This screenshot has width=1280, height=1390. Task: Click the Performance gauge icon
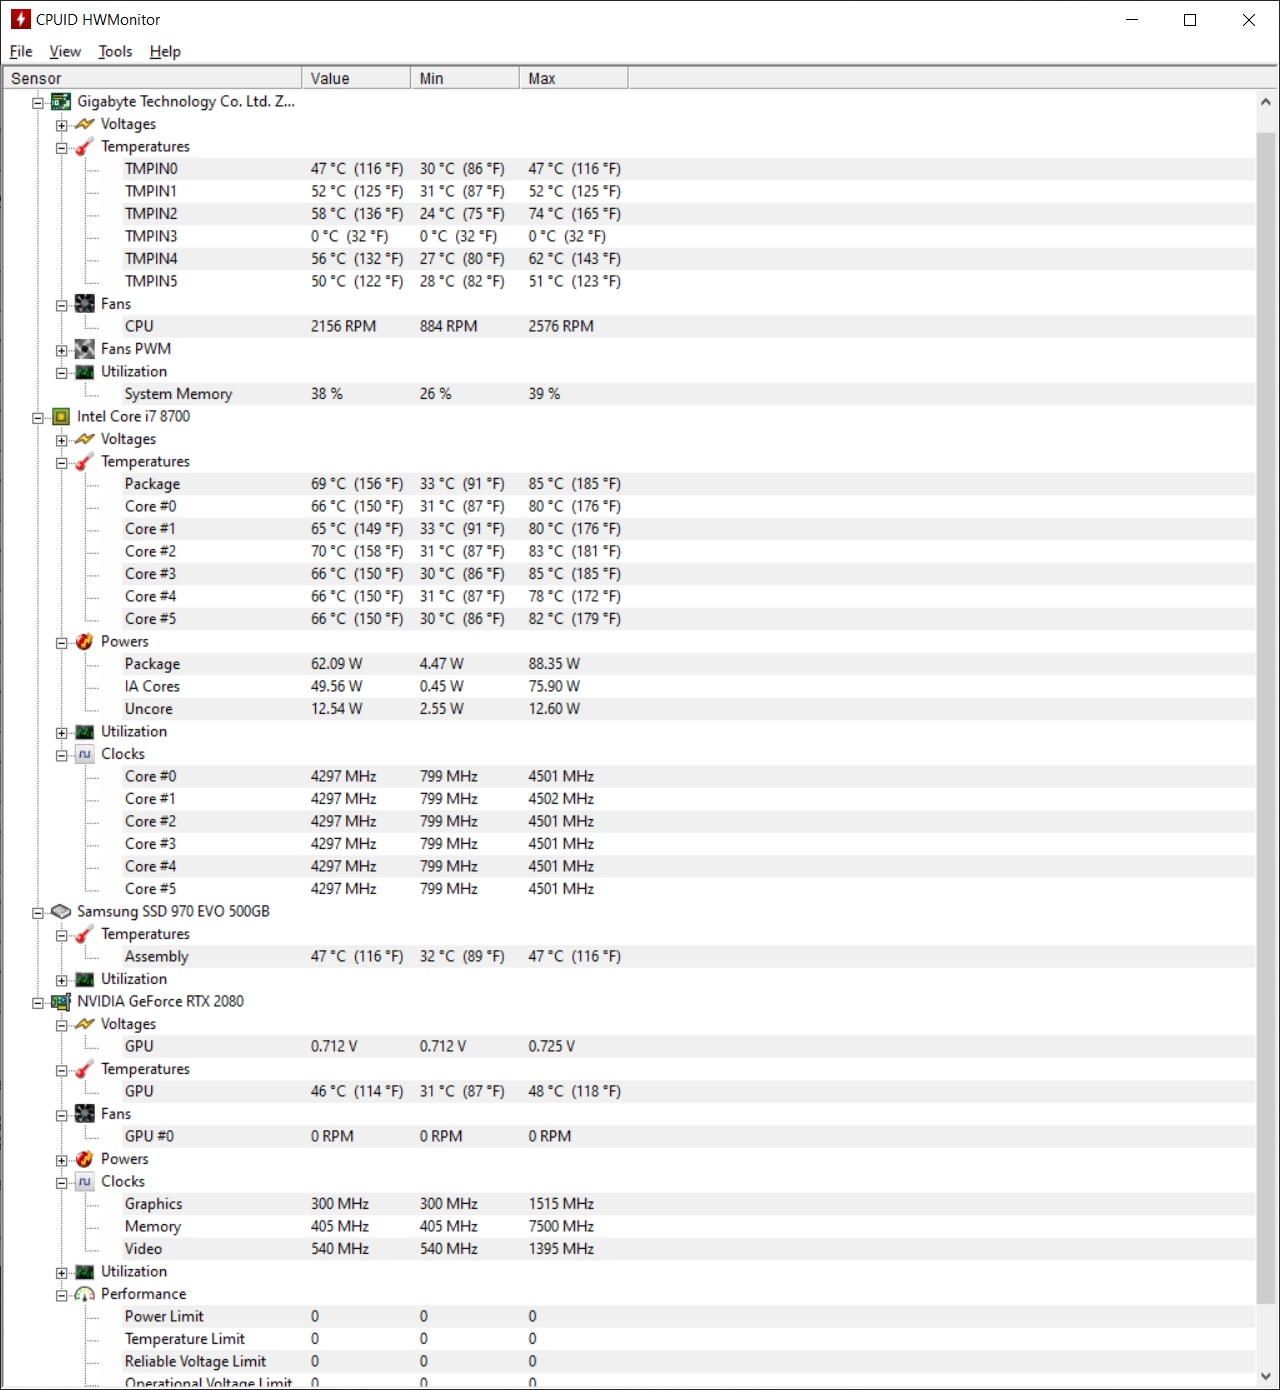85,1294
